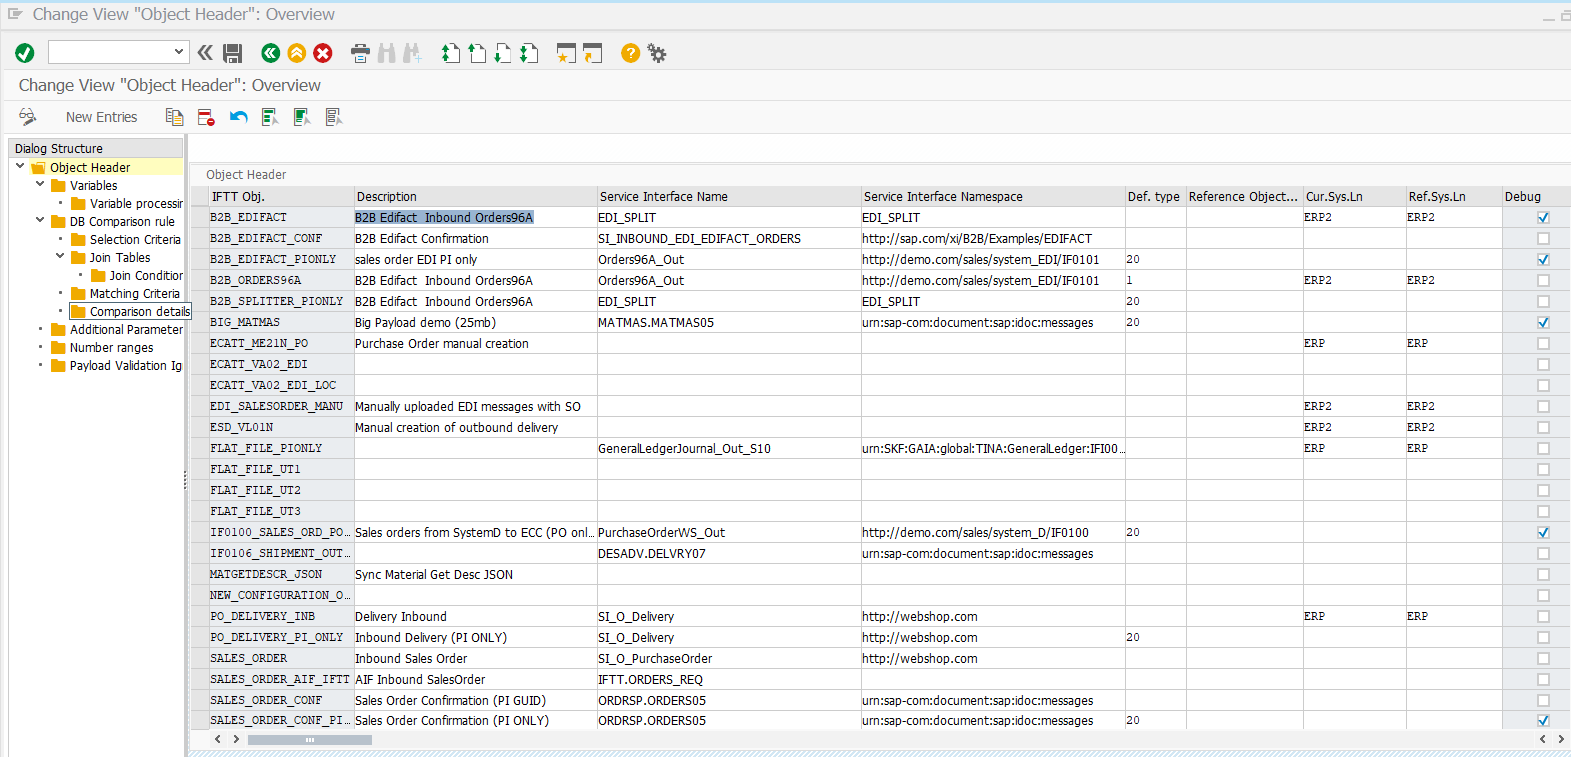This screenshot has width=1571, height=757.
Task: Click the Print icon in toolbar
Action: (360, 53)
